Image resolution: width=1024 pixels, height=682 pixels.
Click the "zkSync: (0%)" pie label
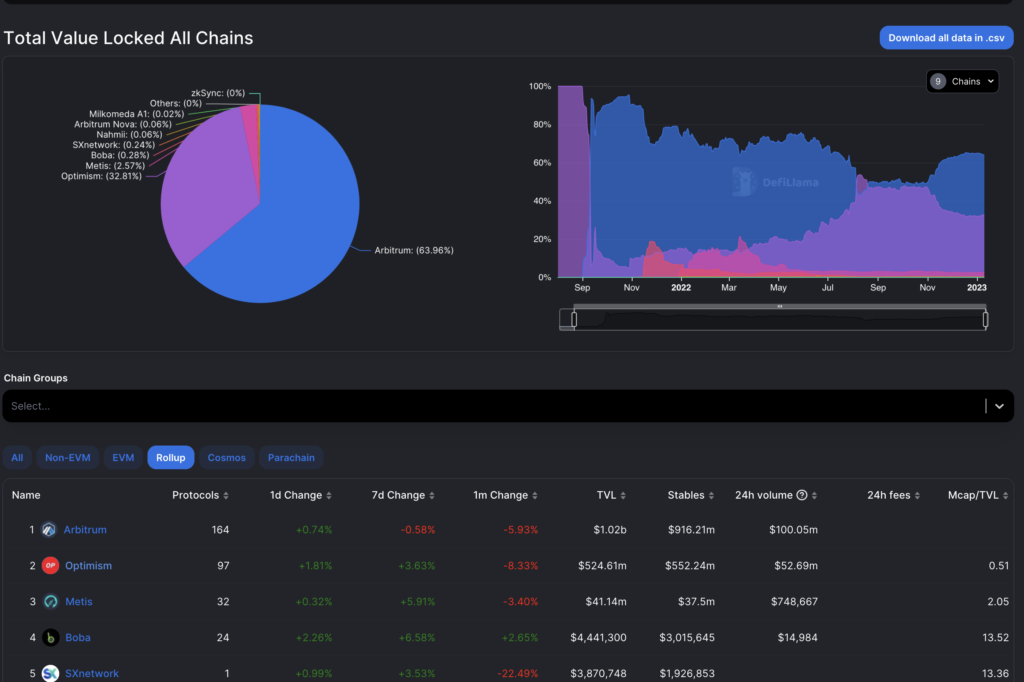[218, 93]
